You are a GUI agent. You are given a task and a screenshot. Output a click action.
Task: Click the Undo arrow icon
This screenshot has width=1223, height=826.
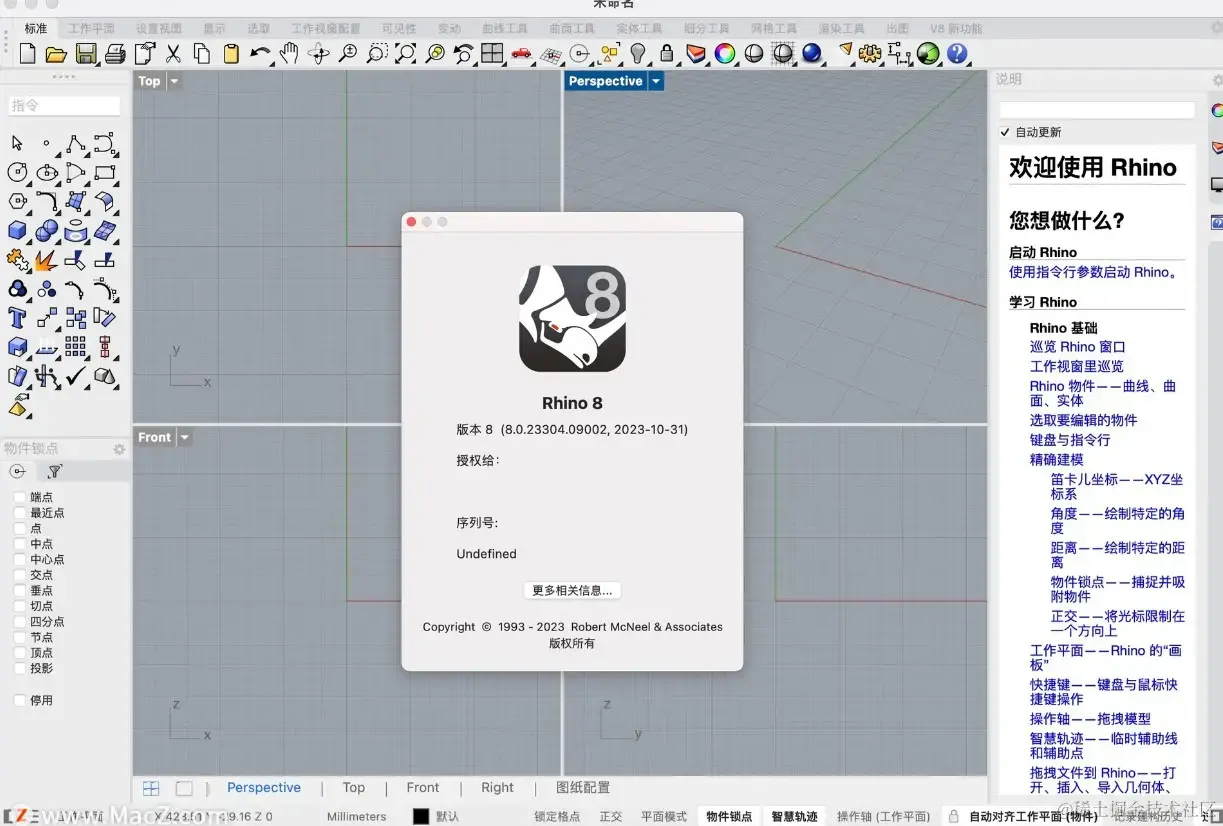click(x=260, y=53)
